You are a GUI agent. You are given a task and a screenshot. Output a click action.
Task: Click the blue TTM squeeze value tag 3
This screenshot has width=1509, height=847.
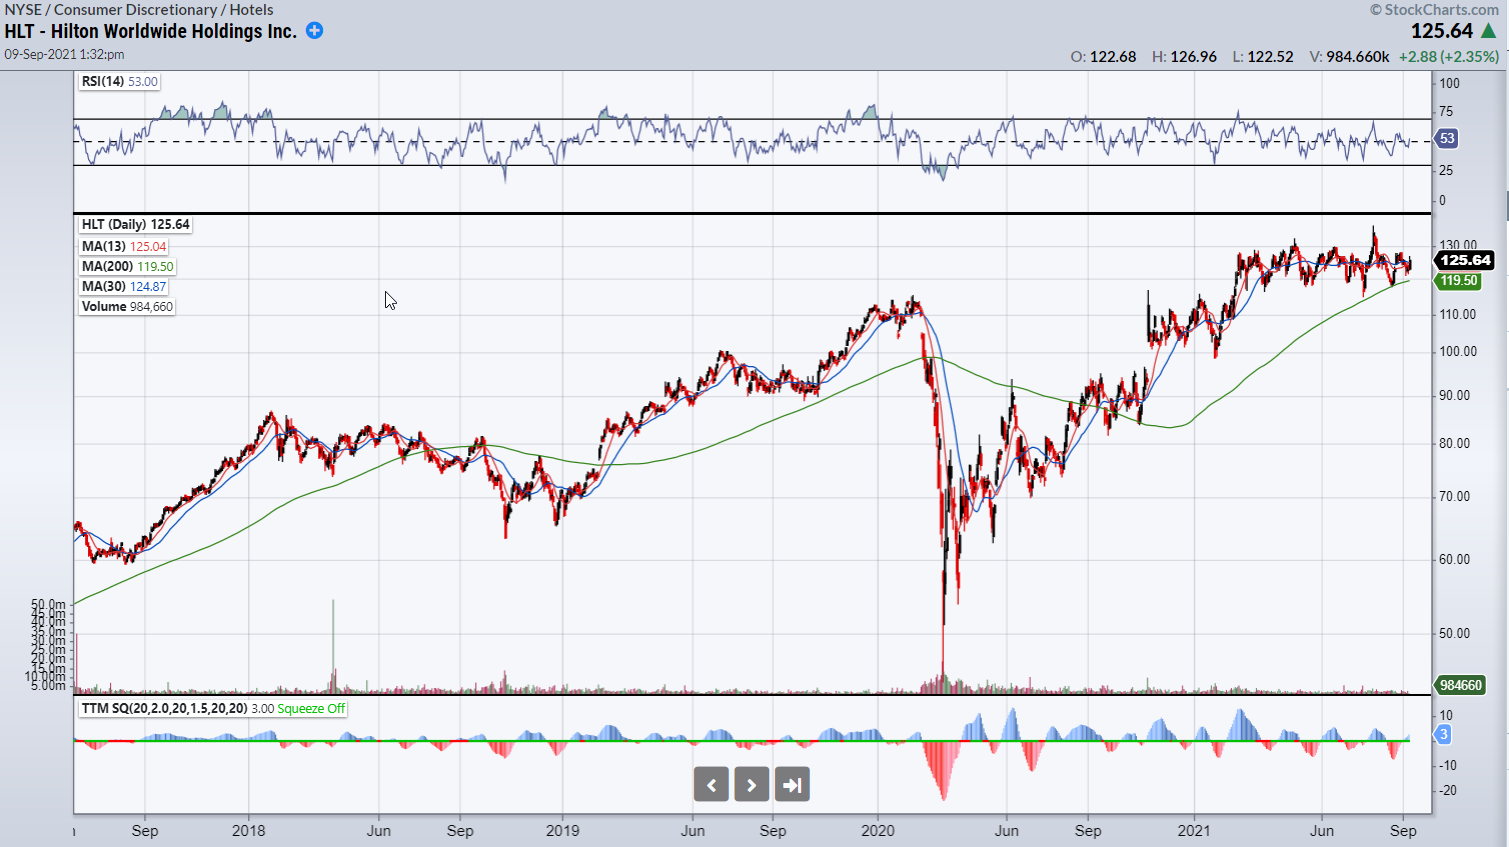[1443, 734]
